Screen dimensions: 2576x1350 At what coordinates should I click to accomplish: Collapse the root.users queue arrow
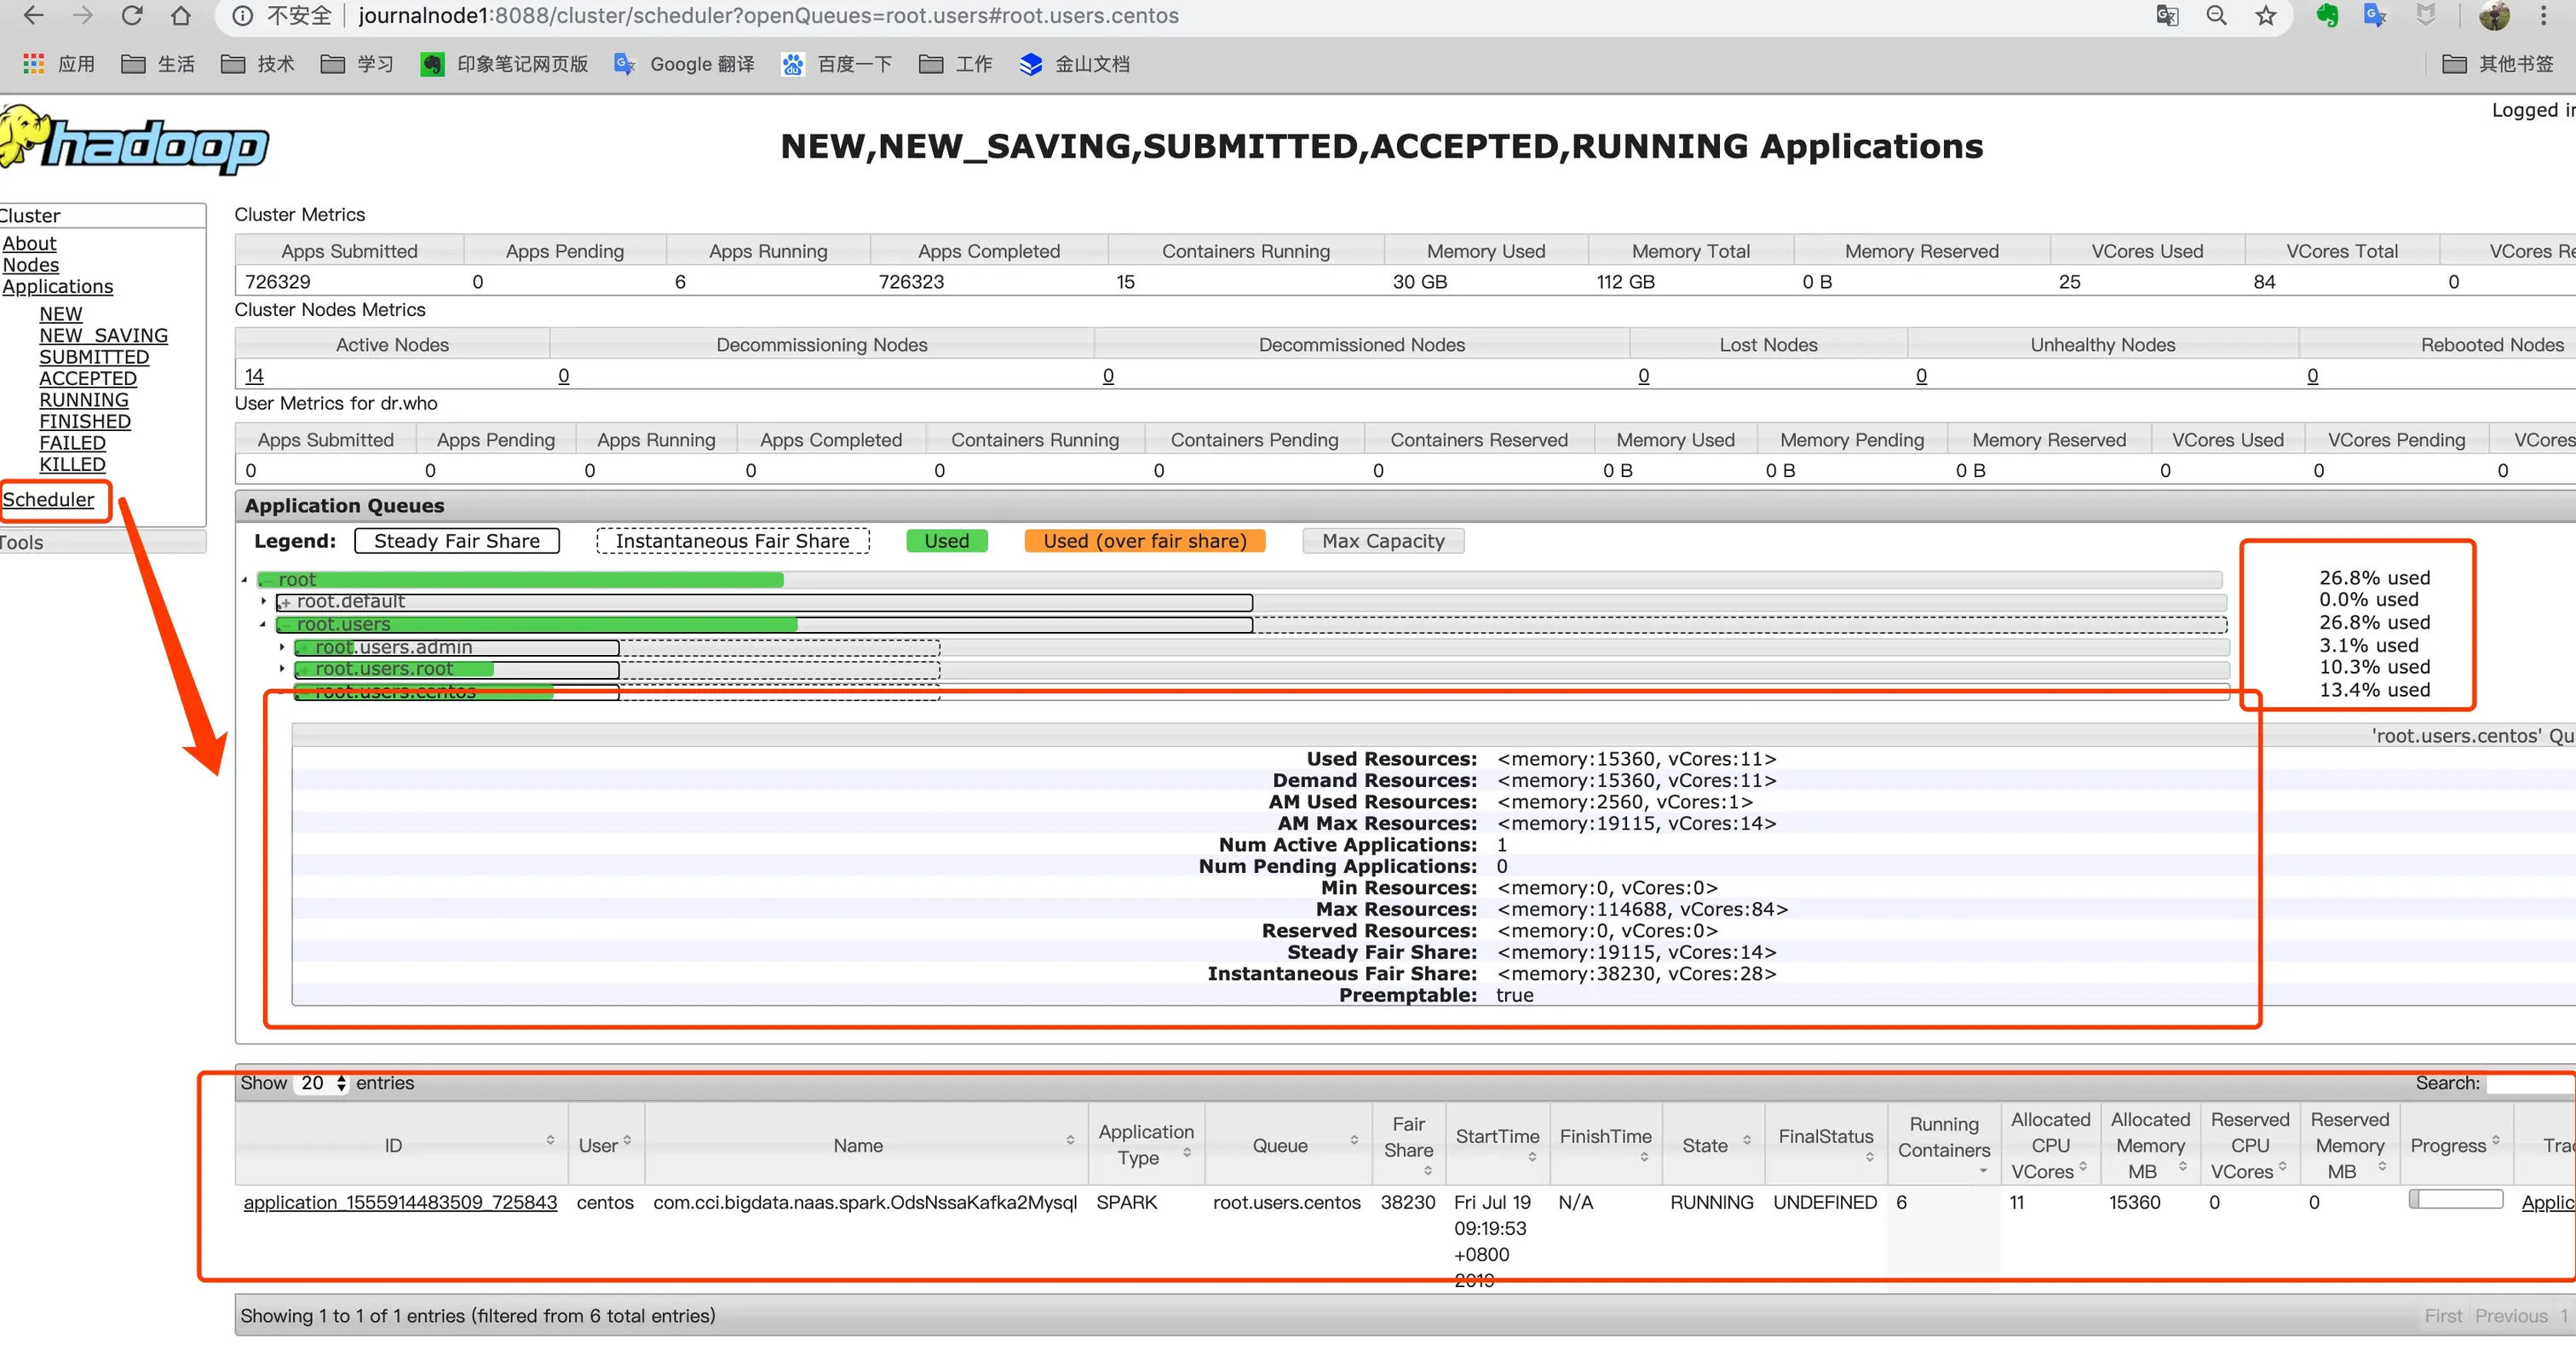pyautogui.click(x=264, y=624)
